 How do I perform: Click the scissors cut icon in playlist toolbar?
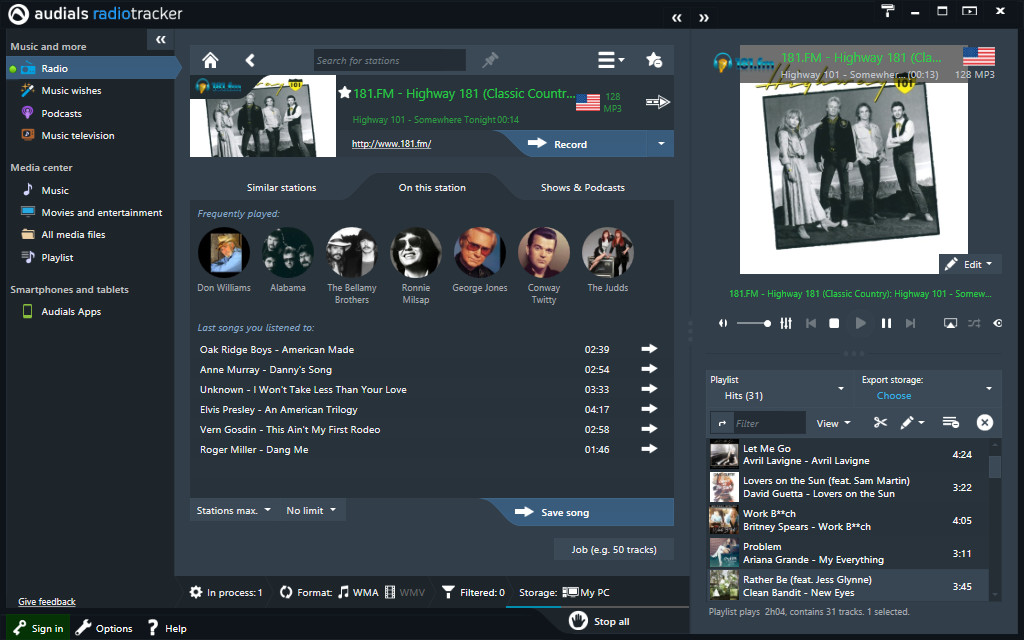[880, 423]
